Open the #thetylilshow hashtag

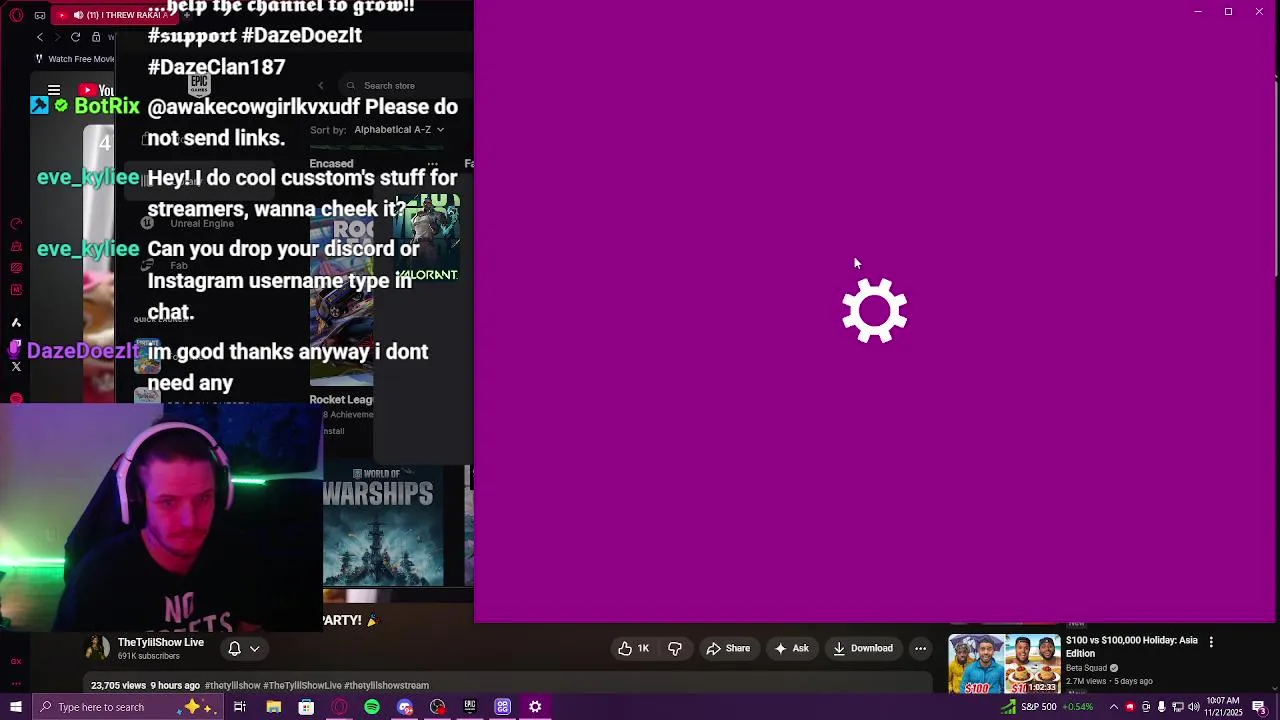(x=233, y=685)
